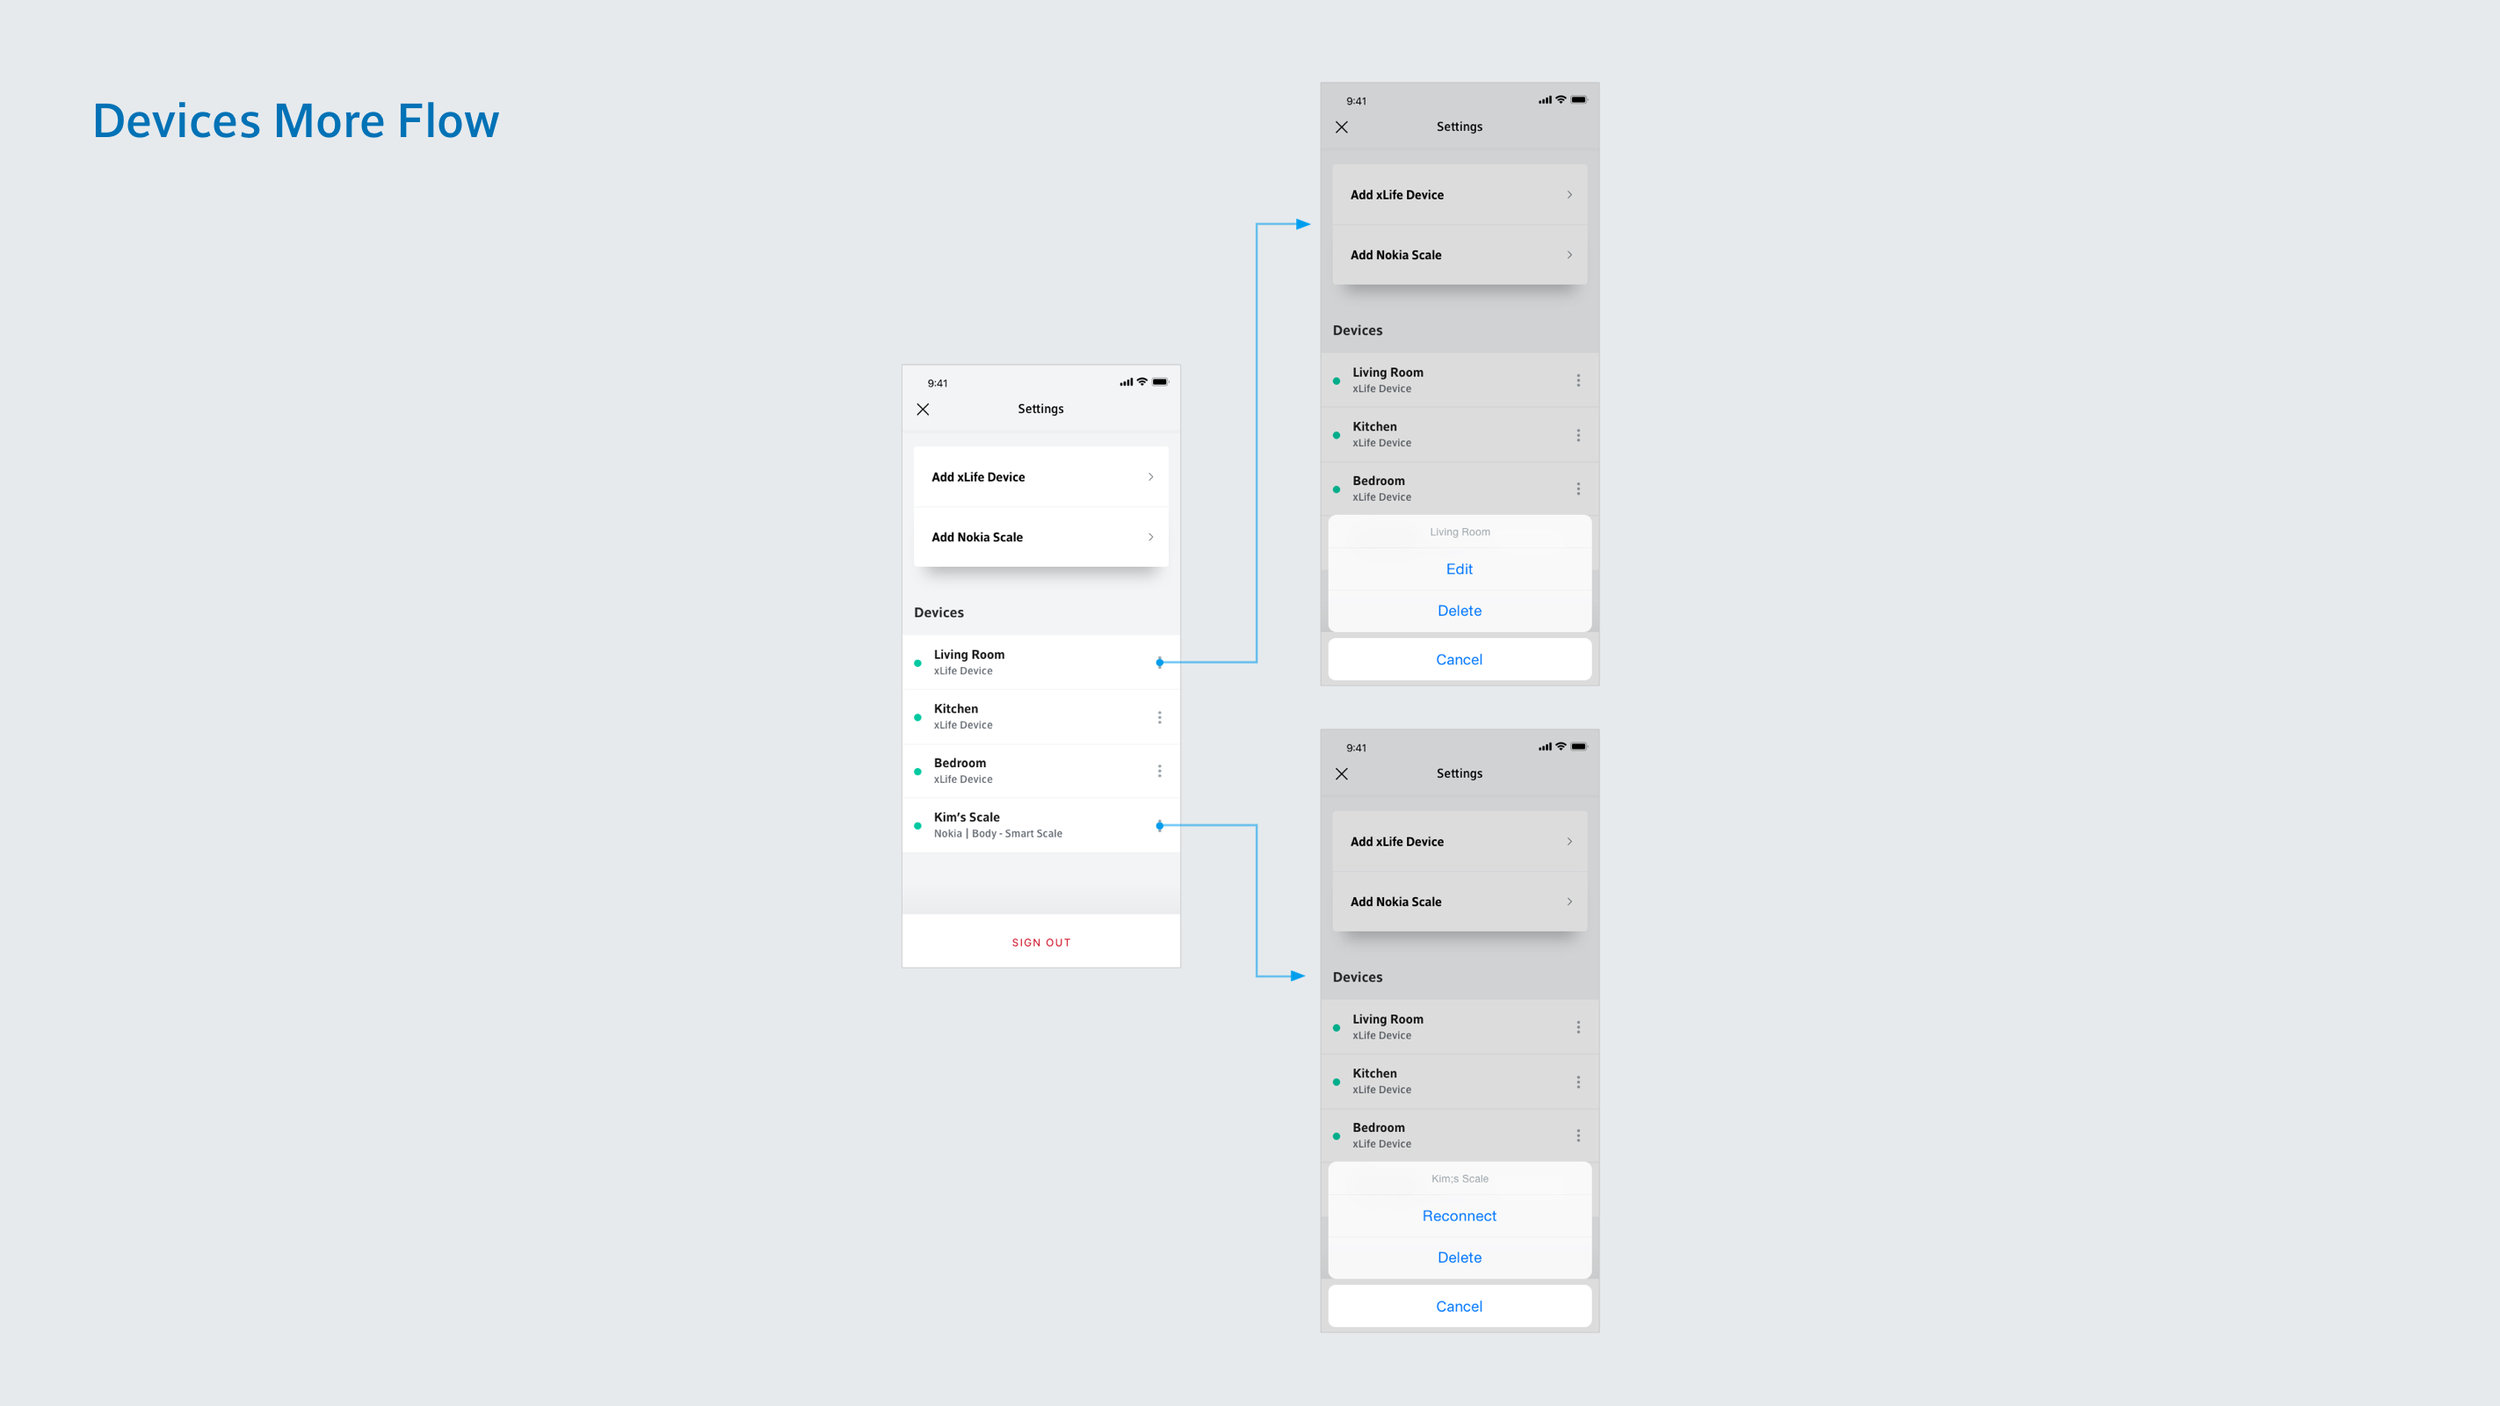This screenshot has width=2500, height=1406.
Task: Tap Delete in Living Room action sheet
Action: click(x=1459, y=609)
